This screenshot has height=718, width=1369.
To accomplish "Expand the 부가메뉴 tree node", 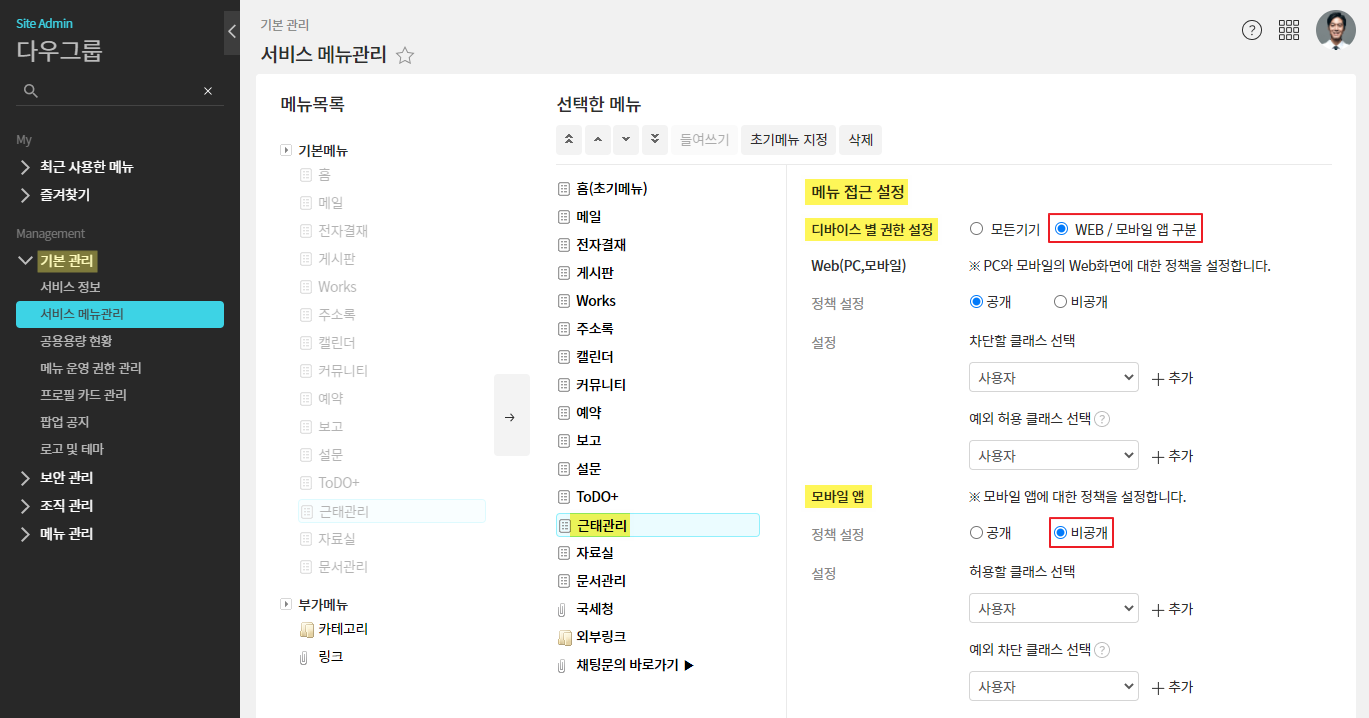I will tap(286, 604).
